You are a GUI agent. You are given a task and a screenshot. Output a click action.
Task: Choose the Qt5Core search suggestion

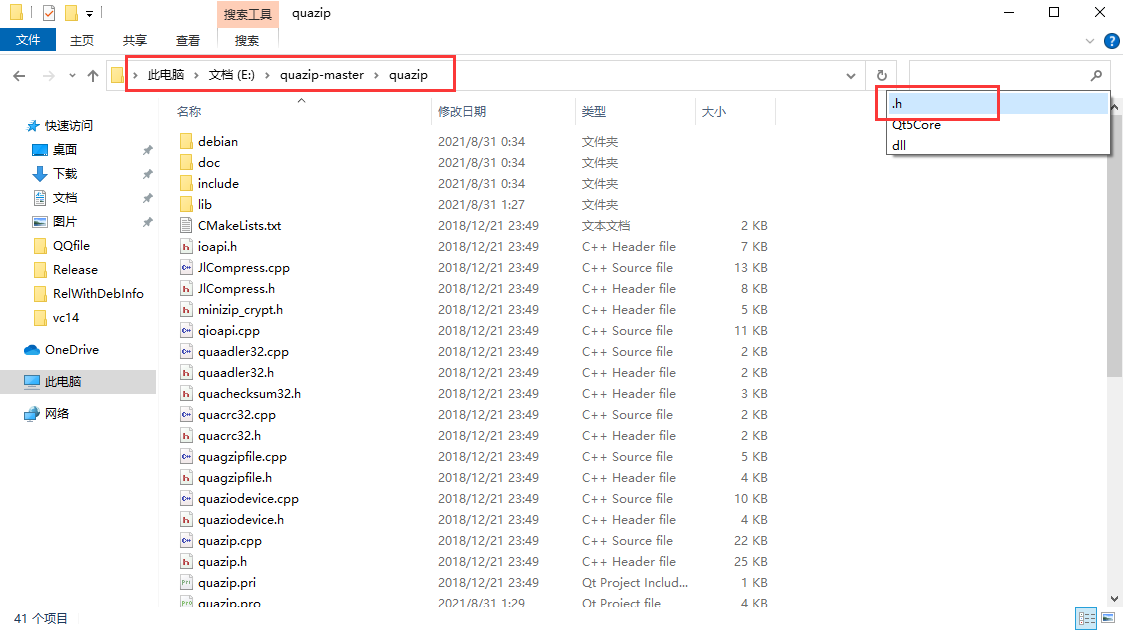tap(998, 125)
